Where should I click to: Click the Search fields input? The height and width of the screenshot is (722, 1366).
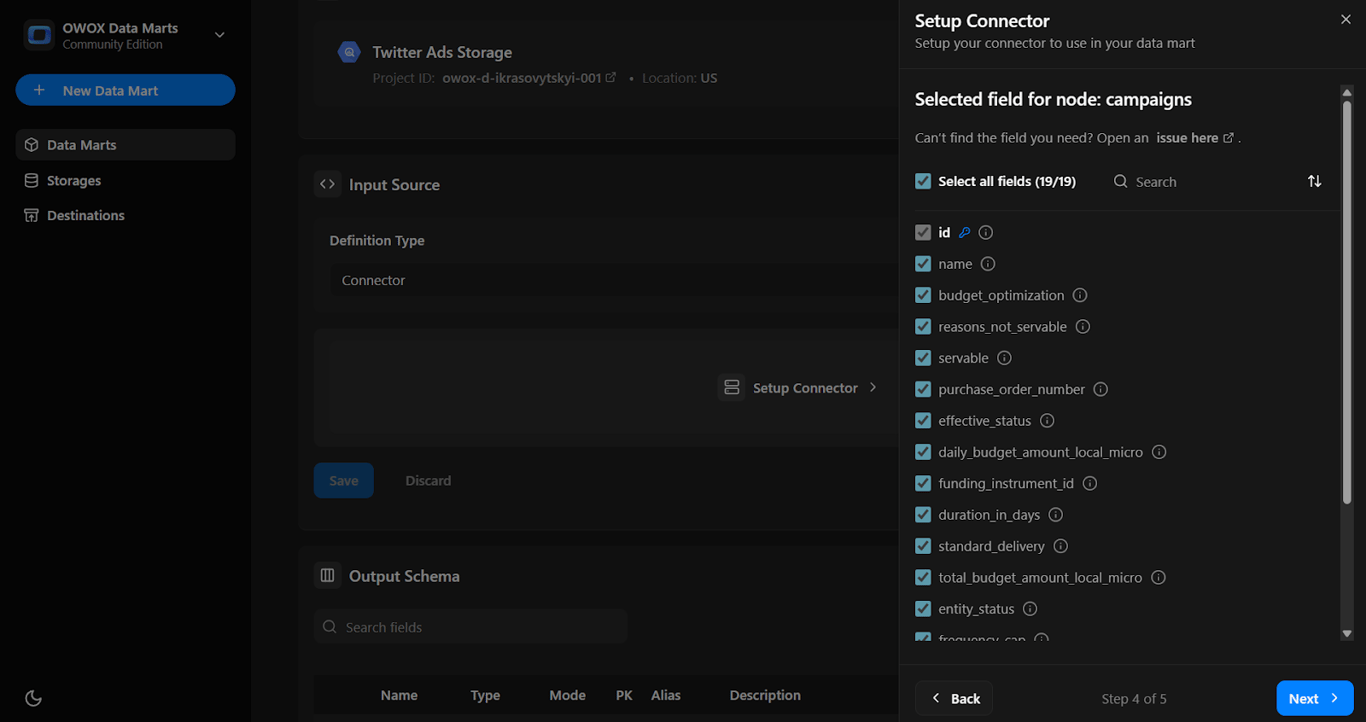click(470, 627)
